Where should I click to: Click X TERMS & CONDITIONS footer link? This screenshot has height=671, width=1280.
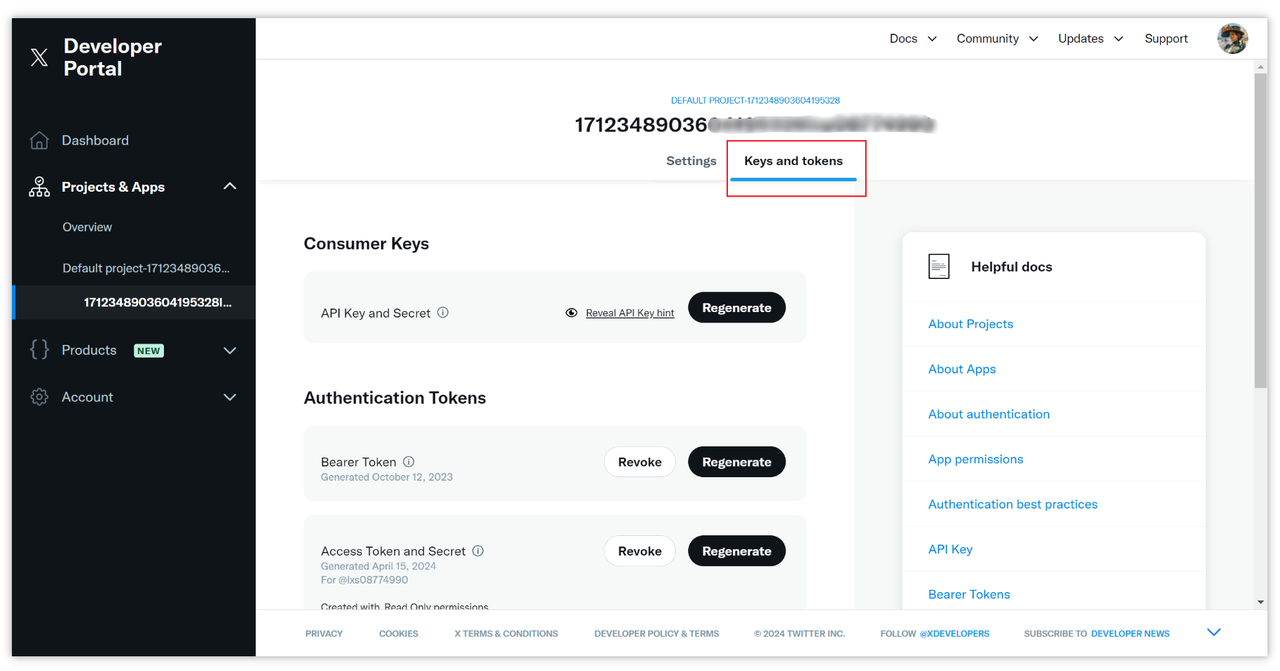pos(506,634)
